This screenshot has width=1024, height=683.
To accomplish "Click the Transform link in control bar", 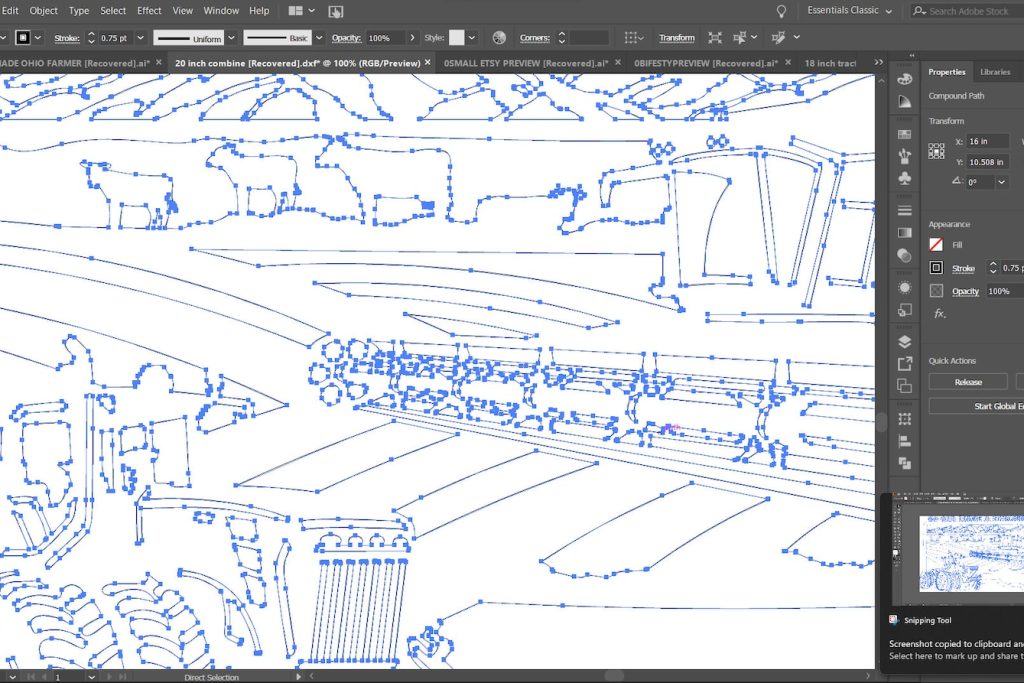I will (x=676, y=38).
